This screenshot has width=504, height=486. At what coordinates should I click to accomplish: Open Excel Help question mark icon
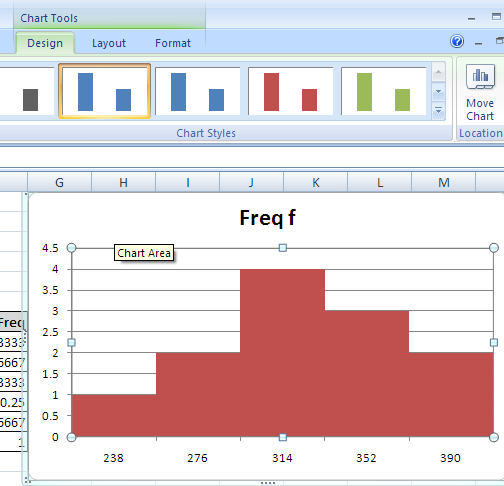point(457,42)
